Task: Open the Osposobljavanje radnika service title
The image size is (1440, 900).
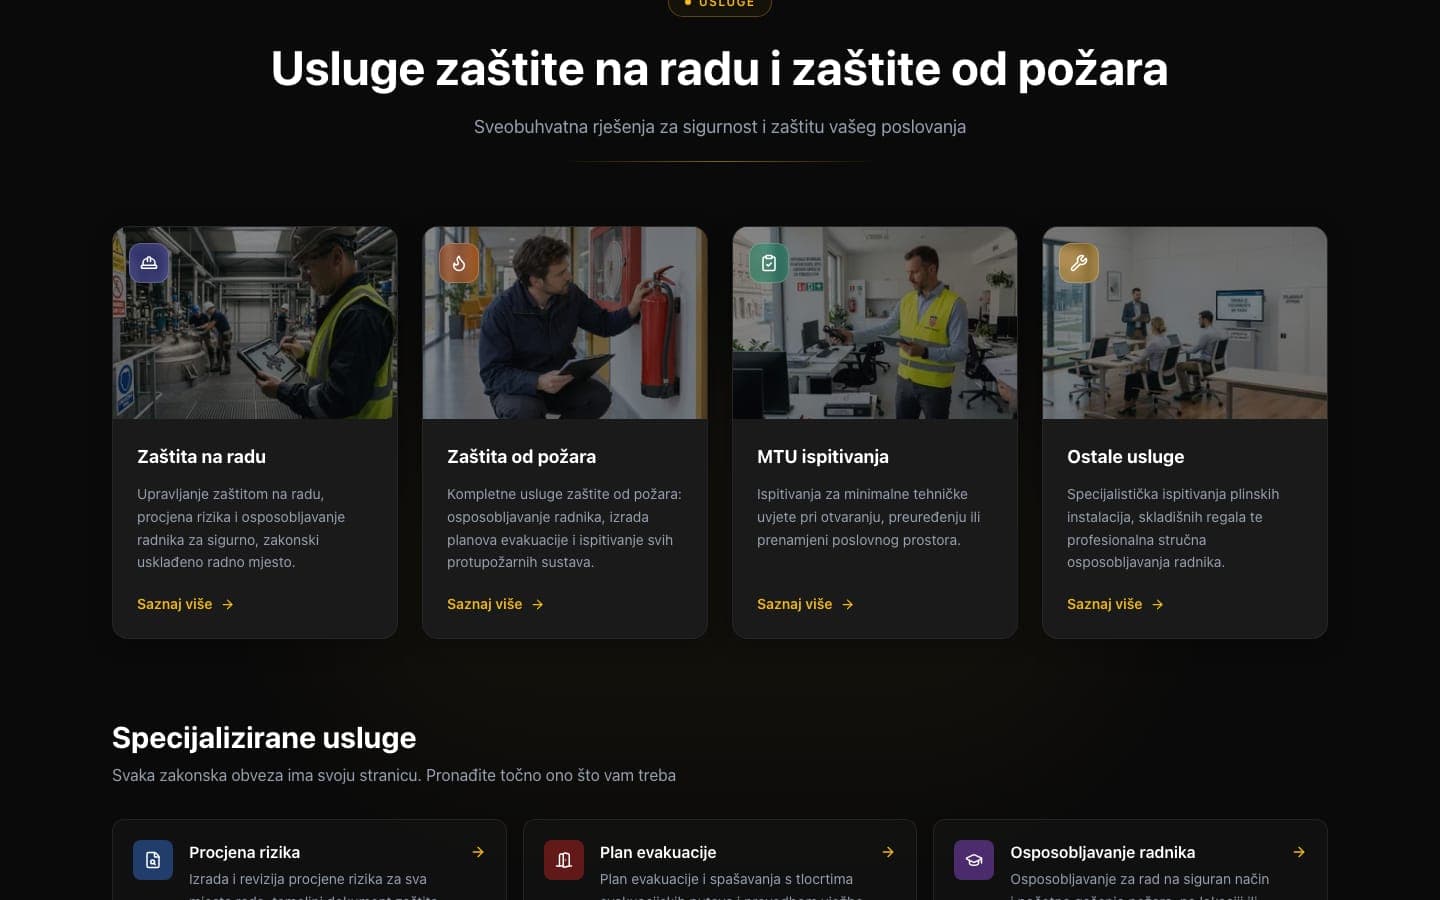Action: (x=1102, y=852)
